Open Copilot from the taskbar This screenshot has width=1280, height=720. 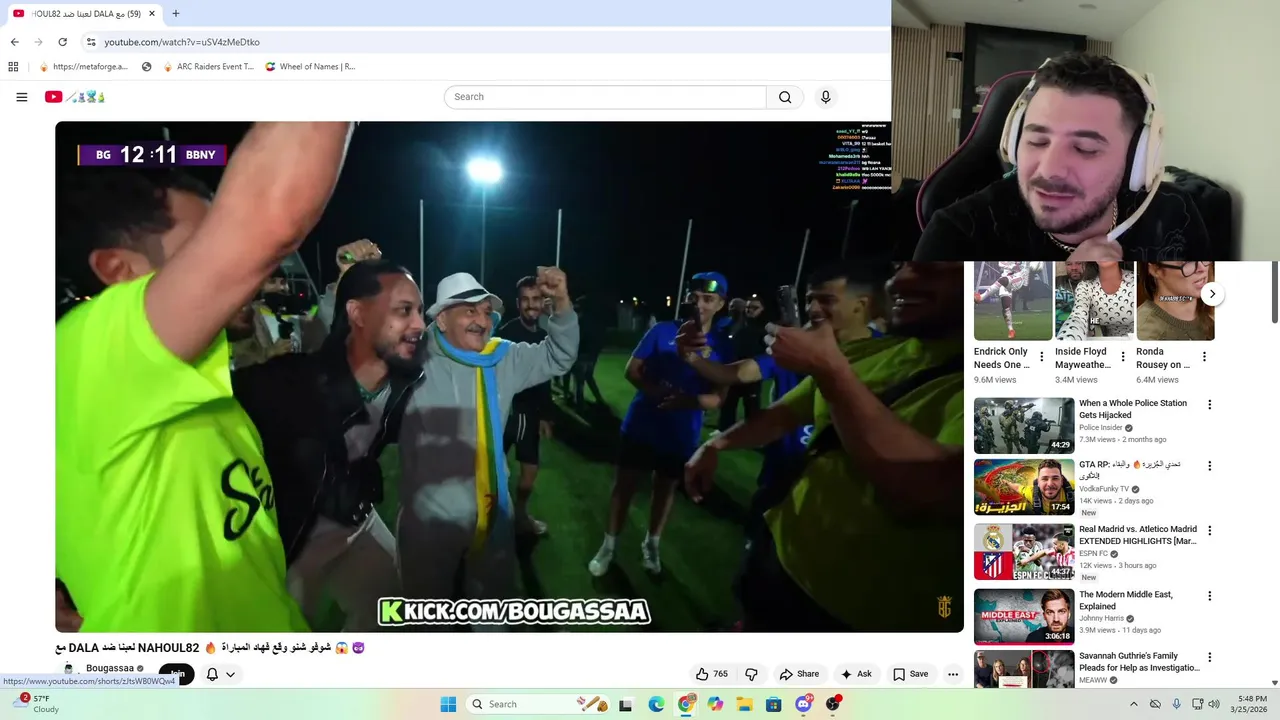coord(715,704)
